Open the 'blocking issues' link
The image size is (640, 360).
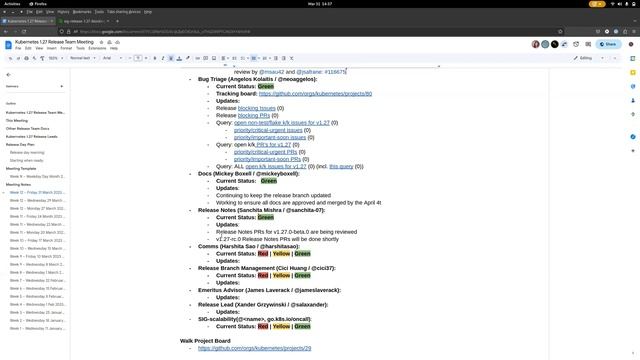(256, 108)
